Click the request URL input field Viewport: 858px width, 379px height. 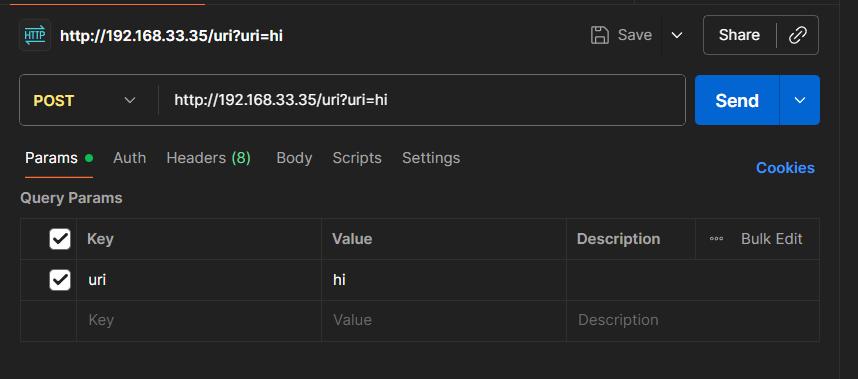421,100
